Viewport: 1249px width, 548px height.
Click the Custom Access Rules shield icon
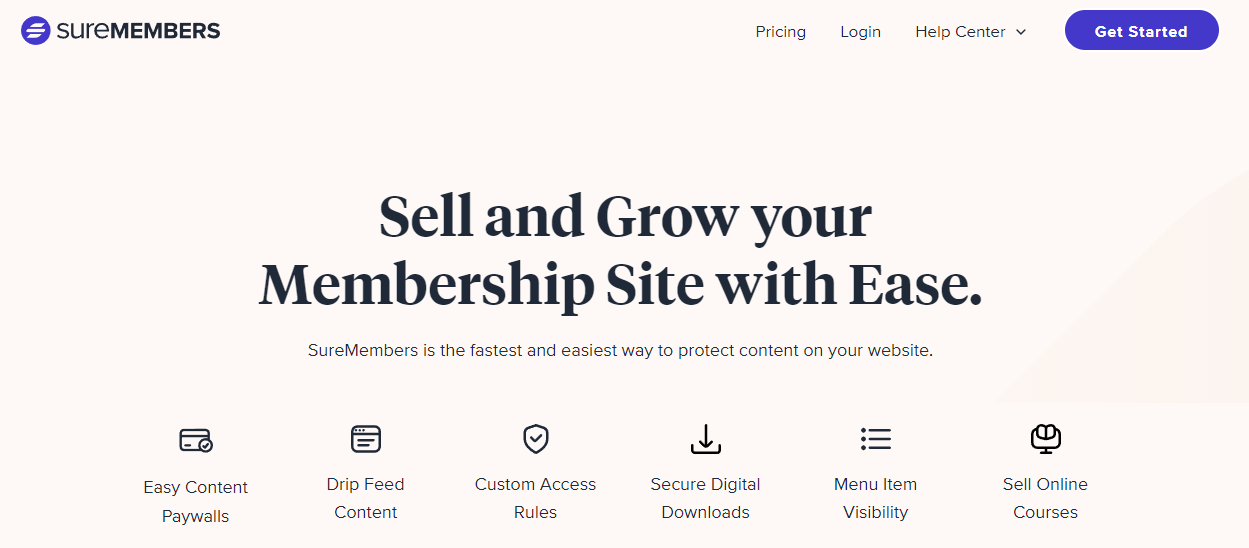[536, 438]
